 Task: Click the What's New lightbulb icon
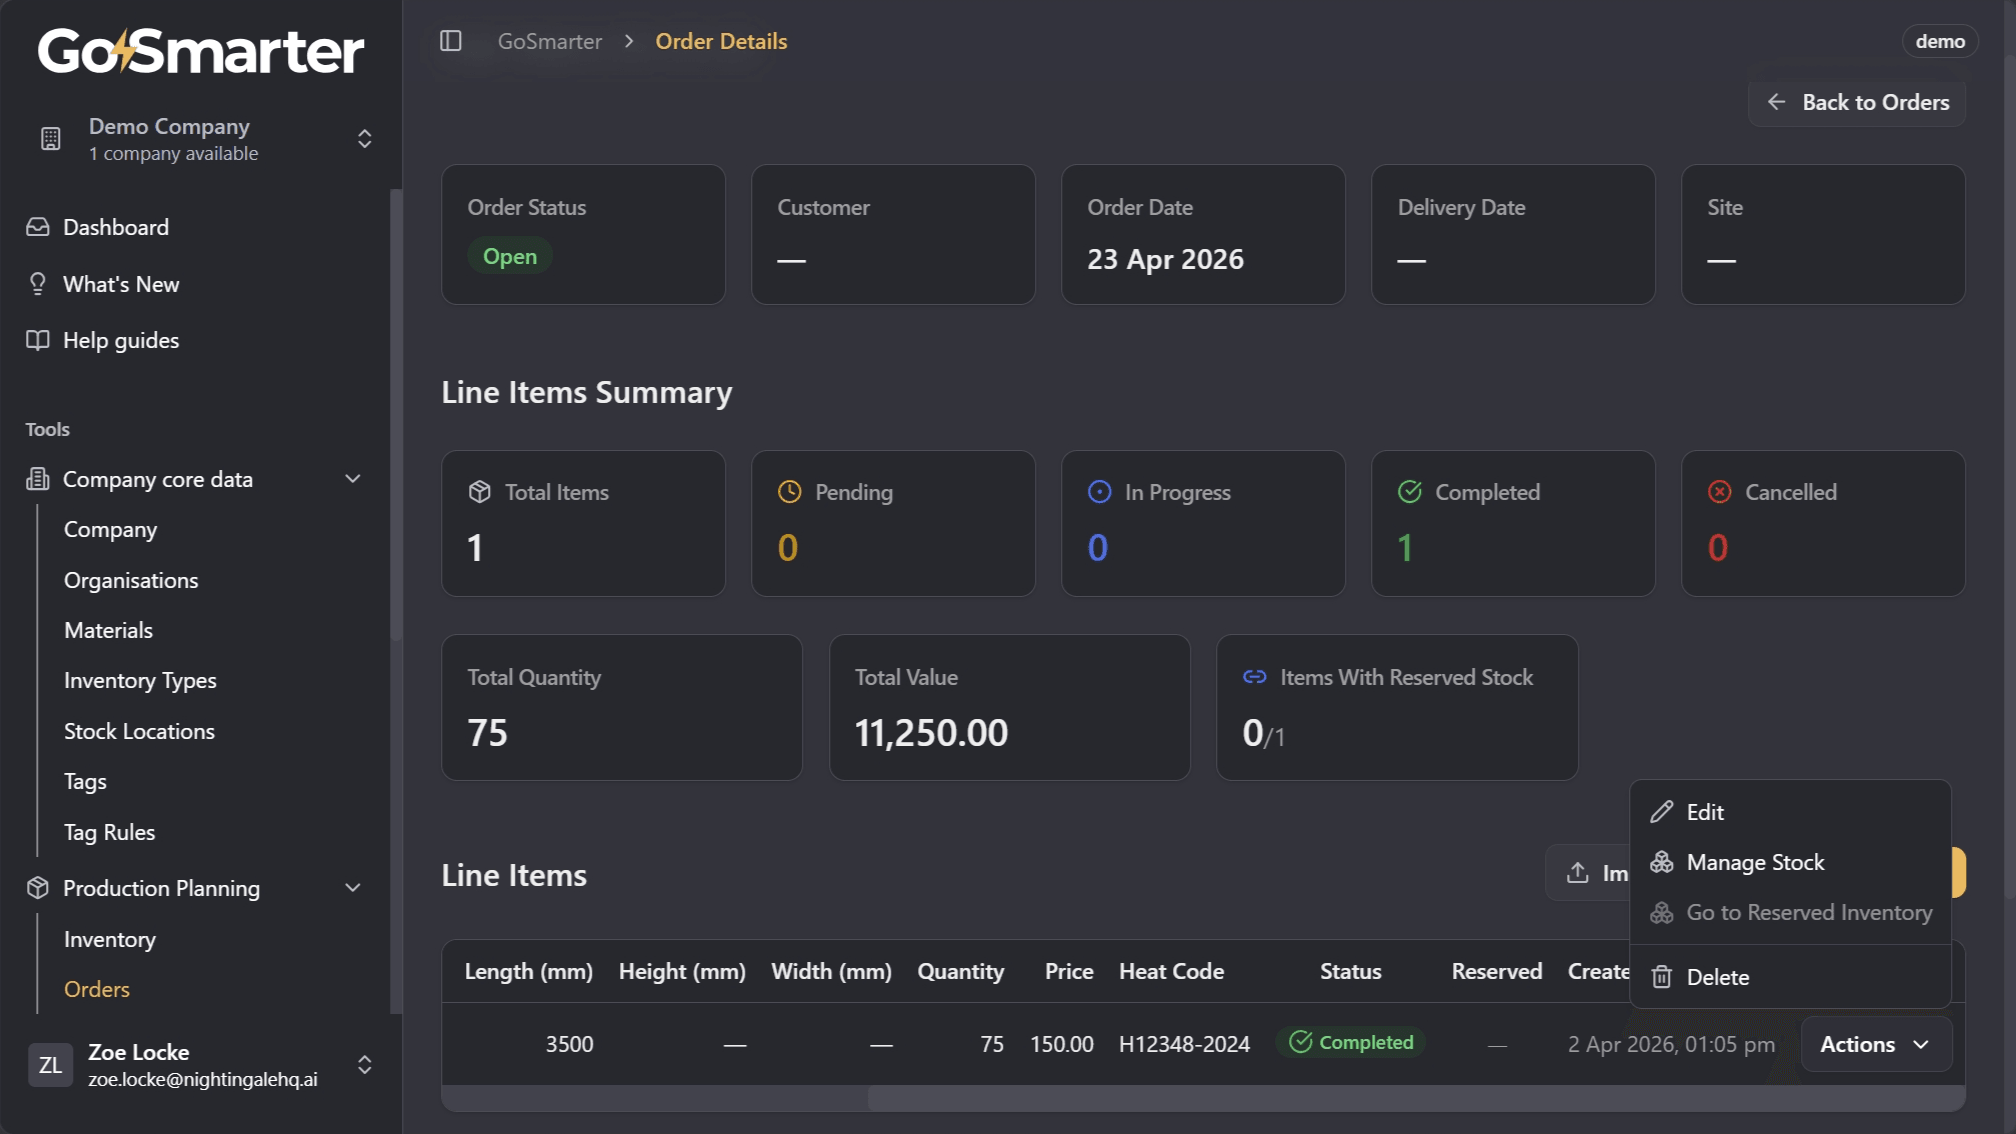(x=38, y=284)
